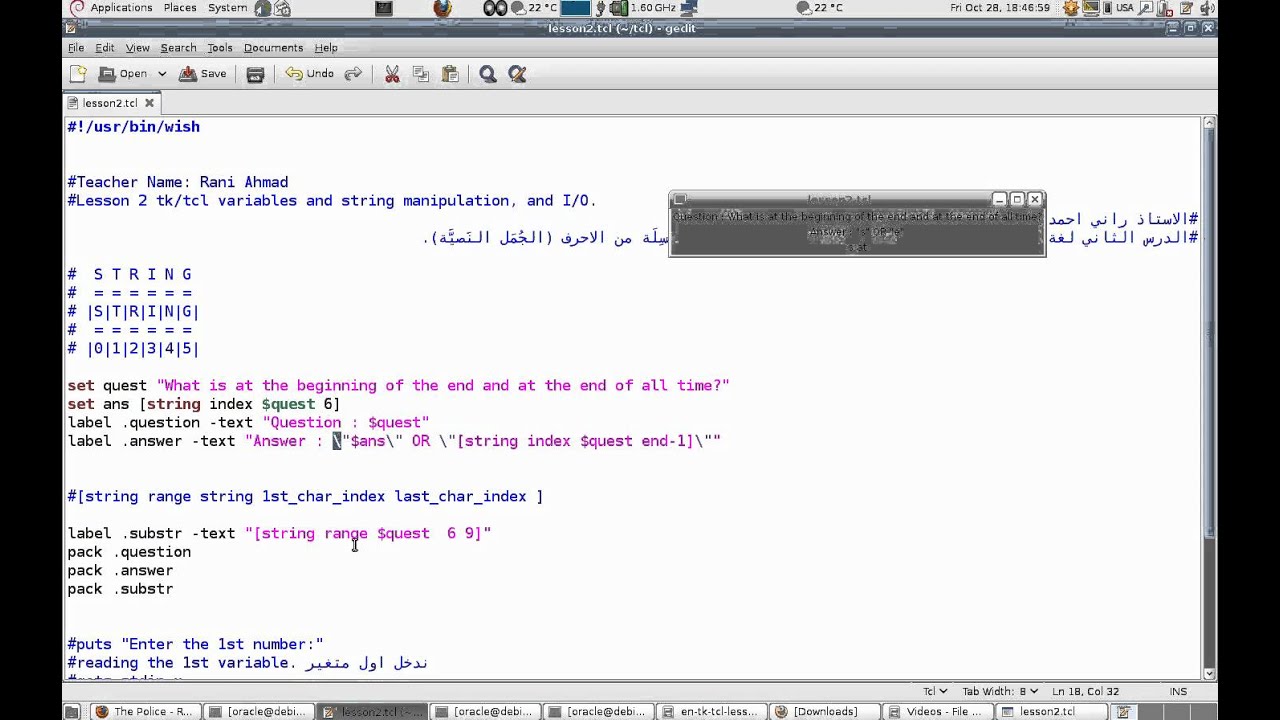
Task: Click the show desktop icon in bottom panel
Action: click(72, 712)
